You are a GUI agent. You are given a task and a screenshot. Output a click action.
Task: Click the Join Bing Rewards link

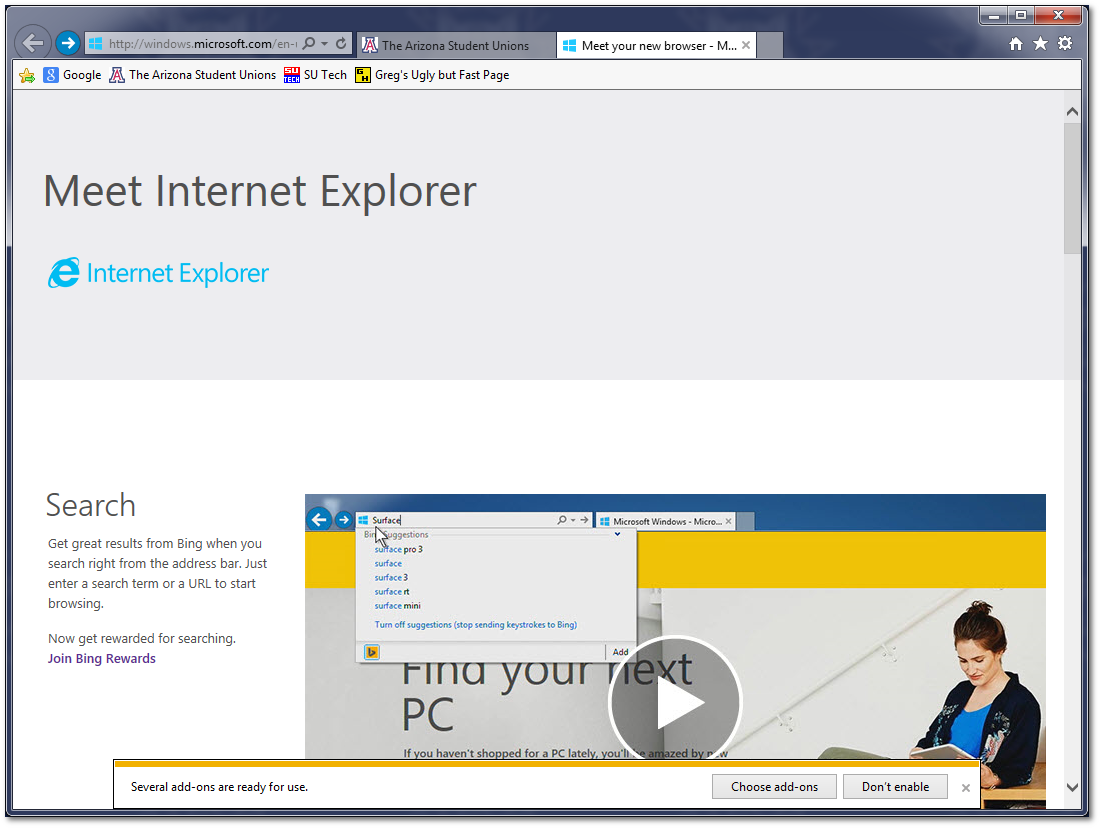tap(102, 659)
